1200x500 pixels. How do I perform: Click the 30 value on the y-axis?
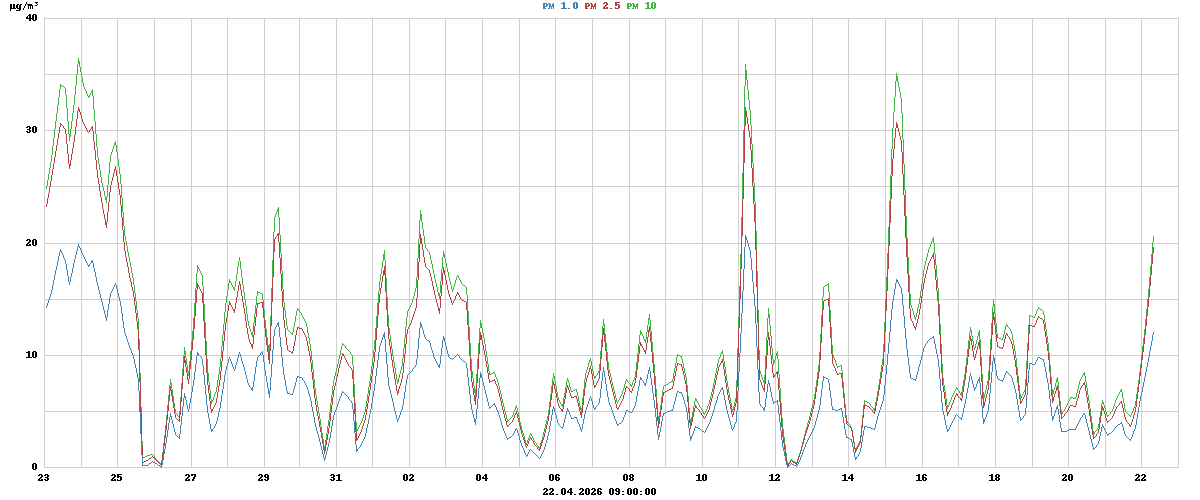[30, 130]
